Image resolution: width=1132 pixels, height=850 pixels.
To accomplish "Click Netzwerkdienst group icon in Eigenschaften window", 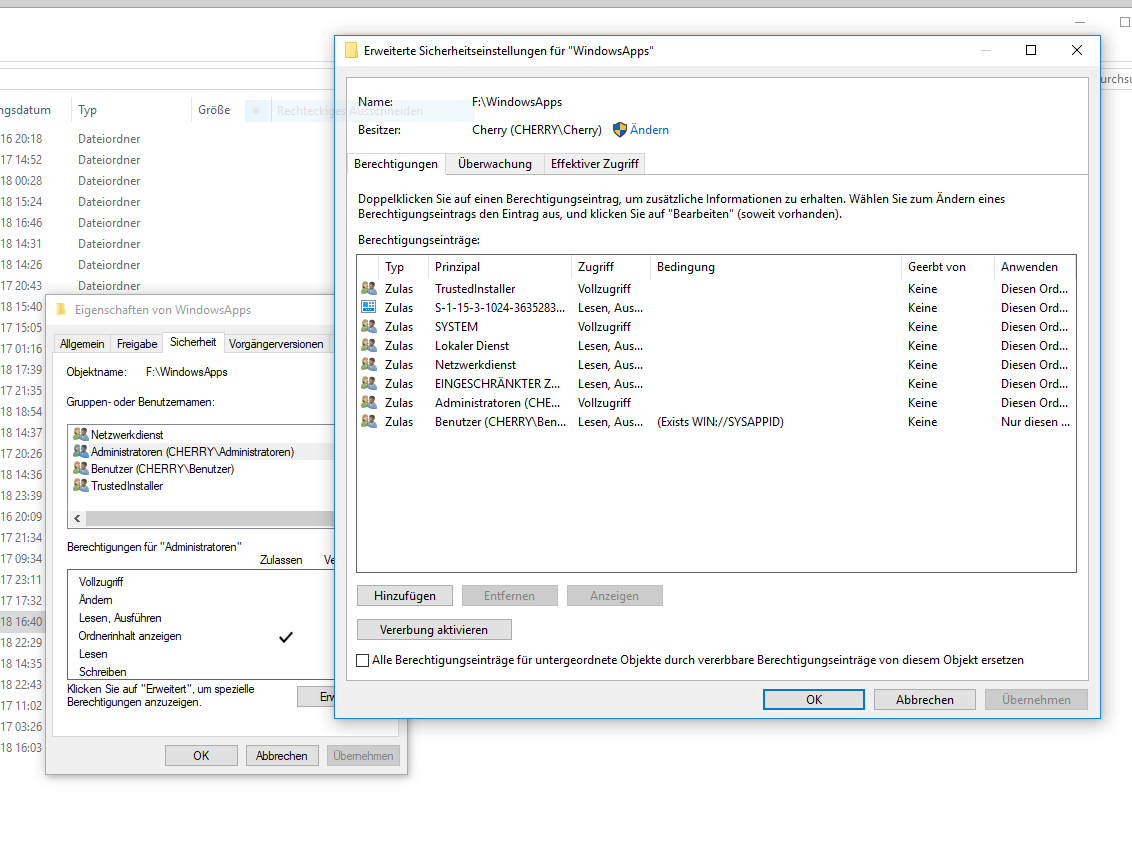I will click(81, 434).
